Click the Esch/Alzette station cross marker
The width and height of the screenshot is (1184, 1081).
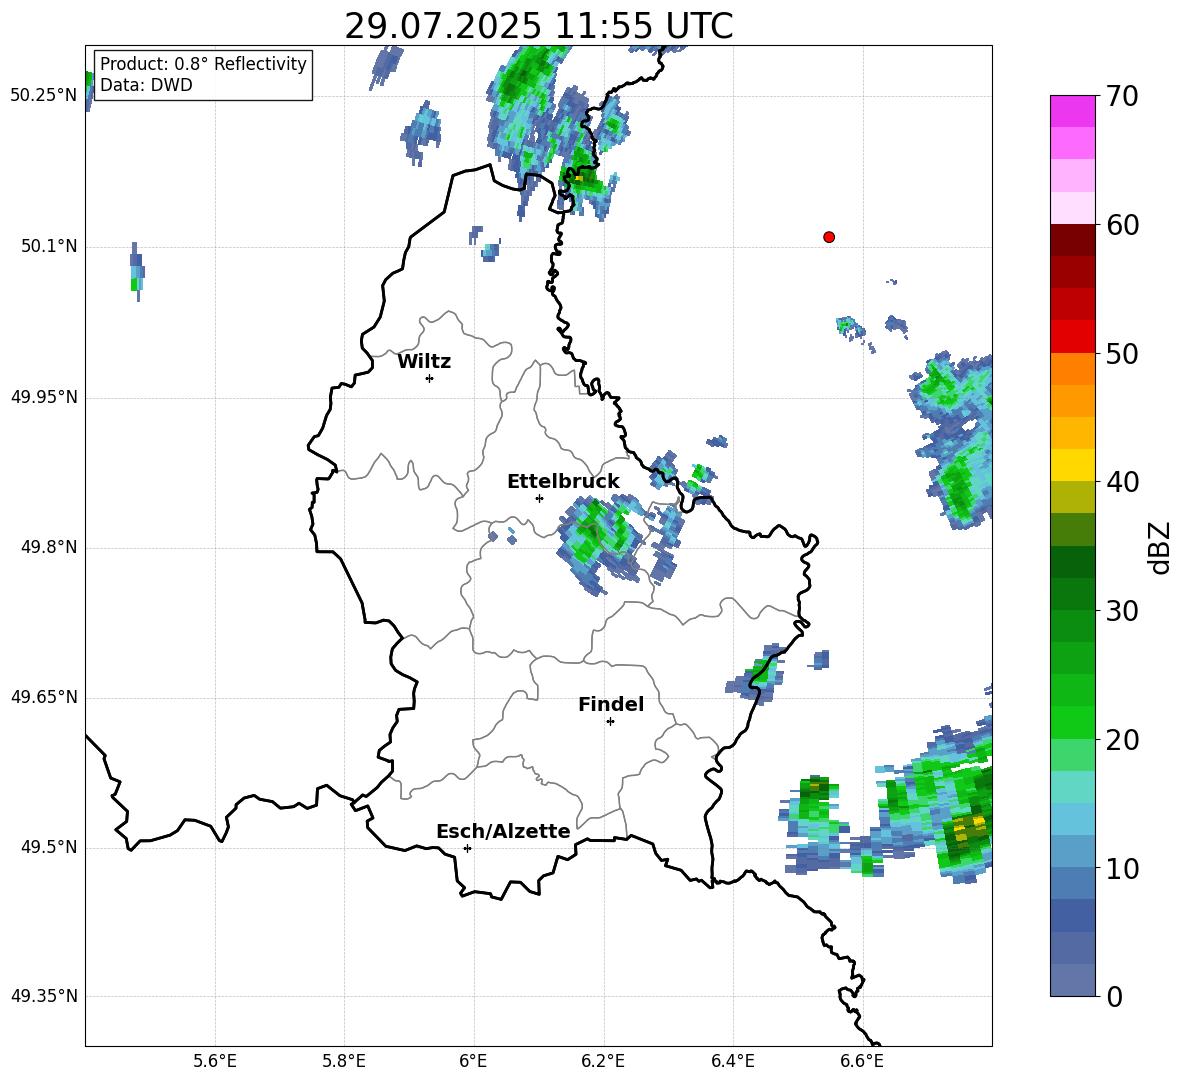467,848
